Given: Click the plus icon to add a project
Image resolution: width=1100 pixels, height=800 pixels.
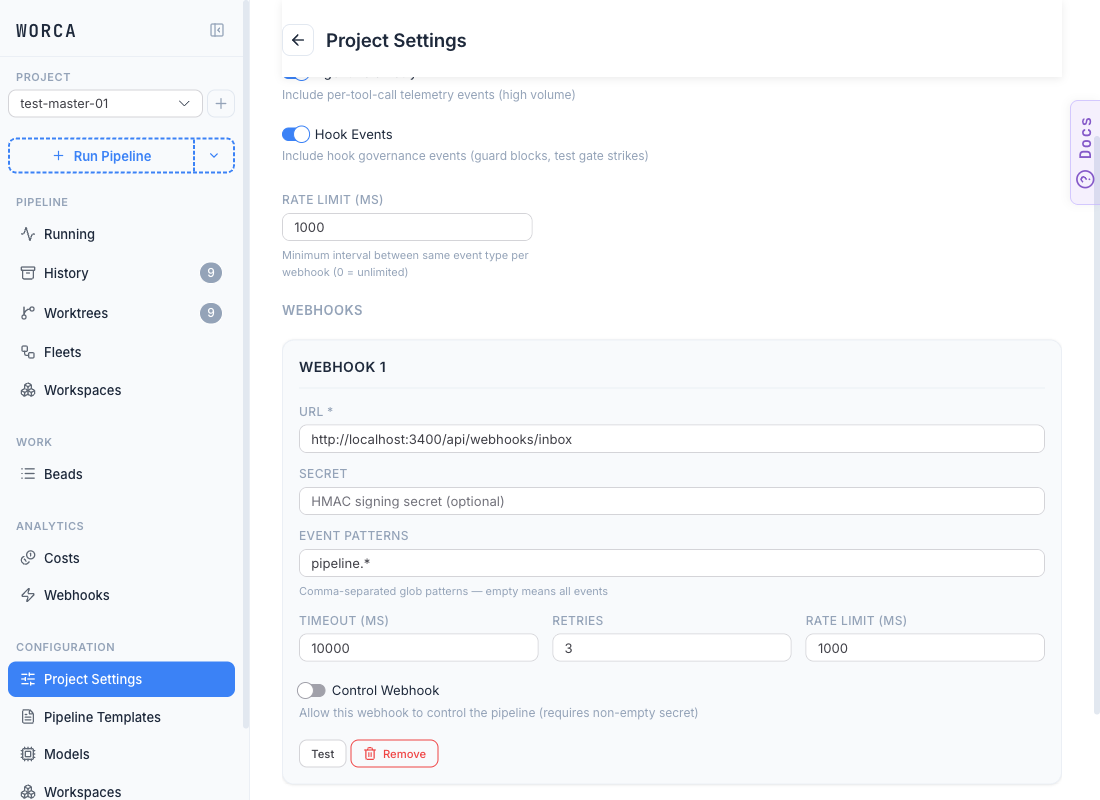Looking at the screenshot, I should point(221,104).
